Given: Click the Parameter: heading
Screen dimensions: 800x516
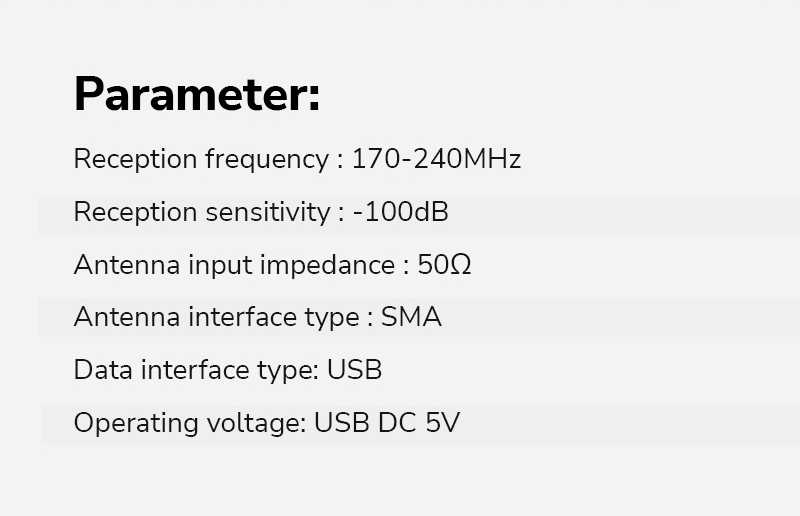Looking at the screenshot, I should tap(197, 94).
